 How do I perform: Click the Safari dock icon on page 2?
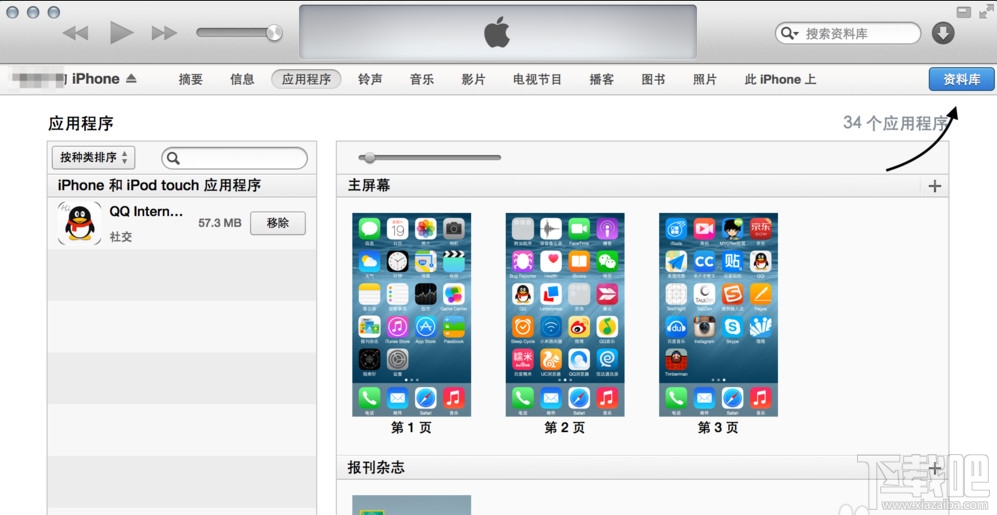click(x=579, y=398)
